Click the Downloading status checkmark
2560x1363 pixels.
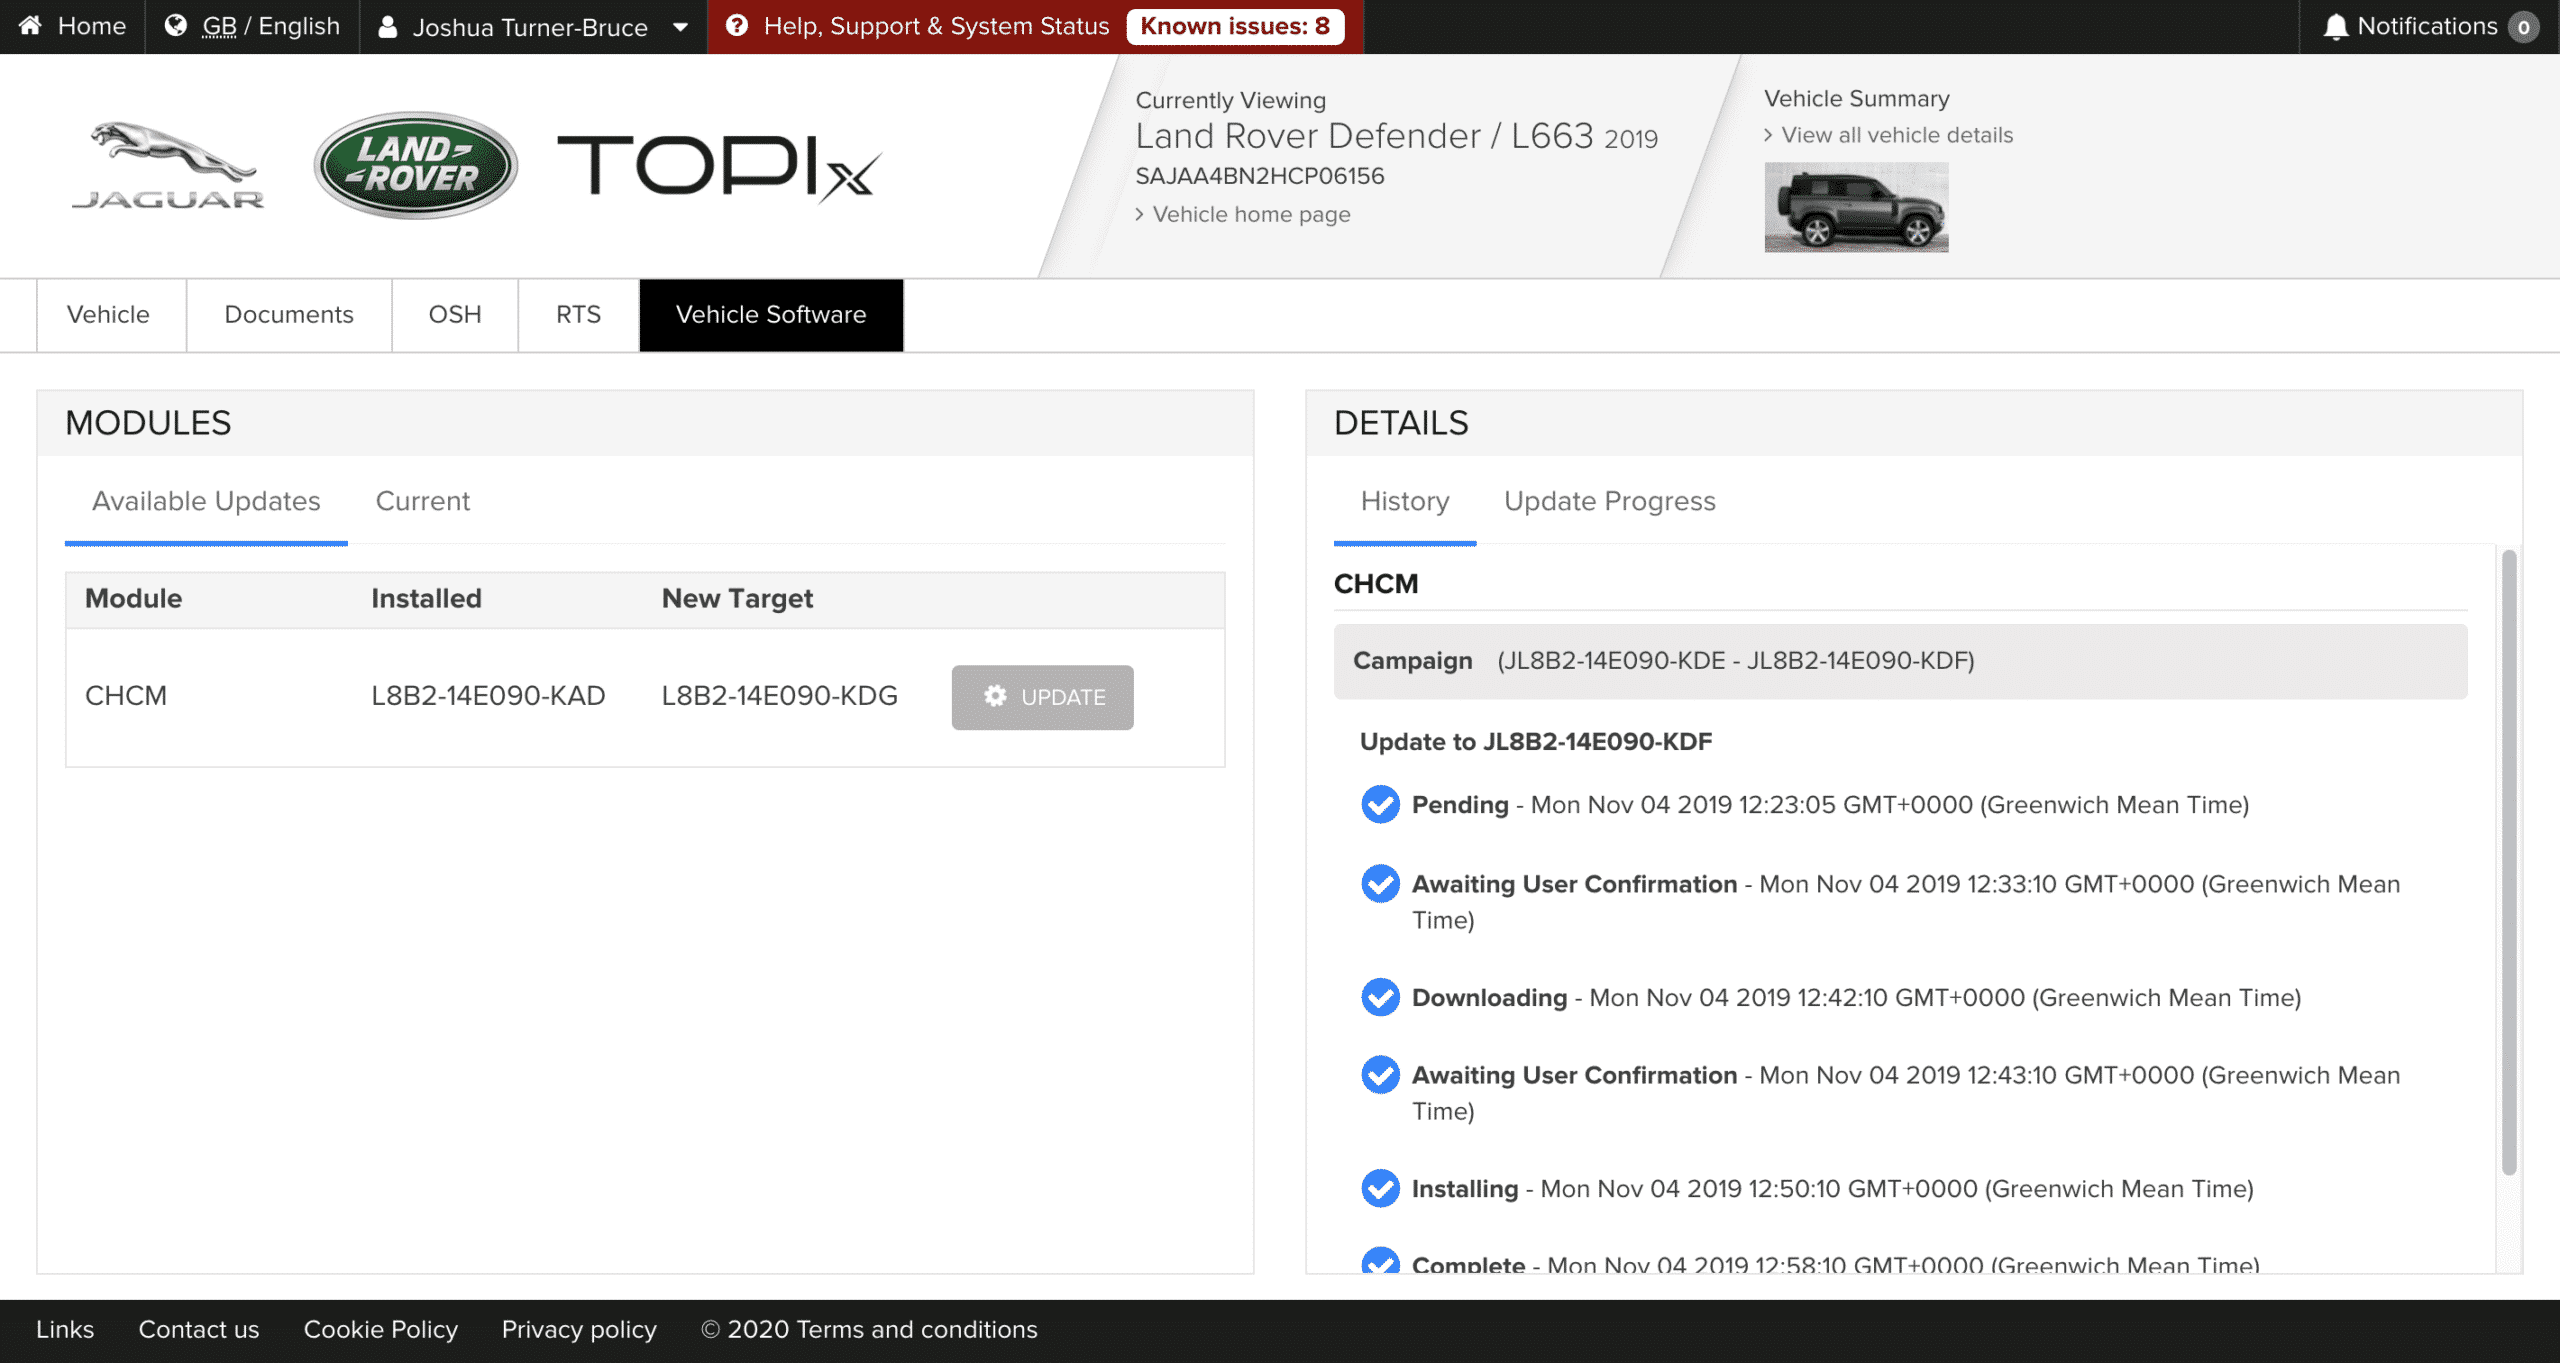[1380, 997]
